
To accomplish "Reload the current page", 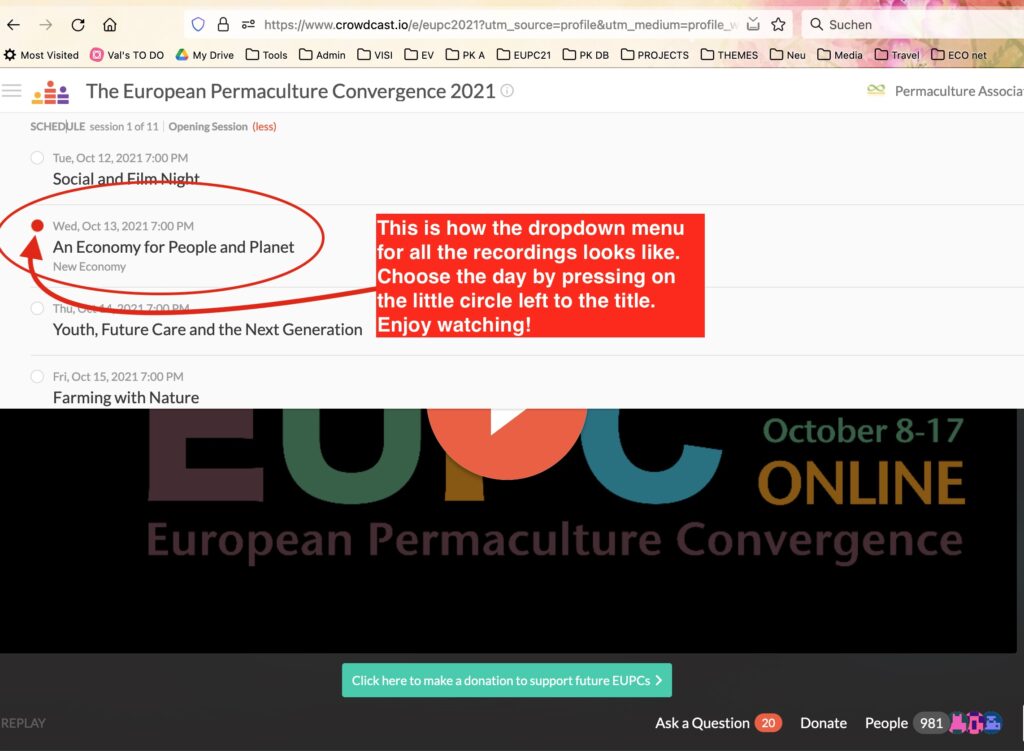I will [x=78, y=25].
